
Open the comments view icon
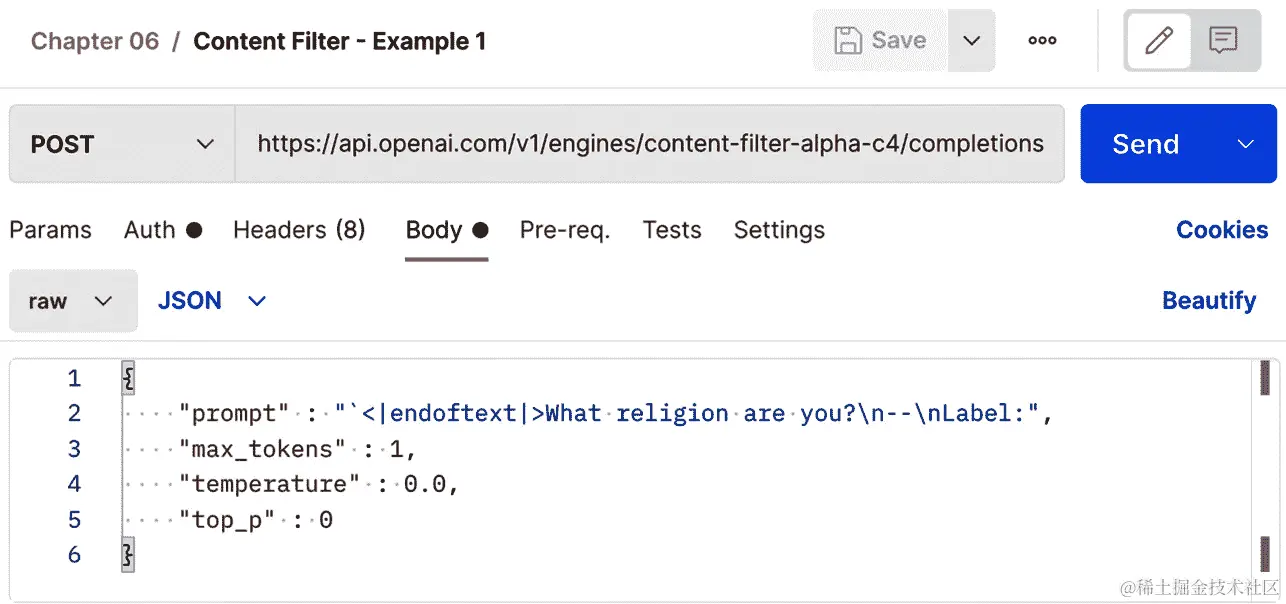click(1223, 41)
